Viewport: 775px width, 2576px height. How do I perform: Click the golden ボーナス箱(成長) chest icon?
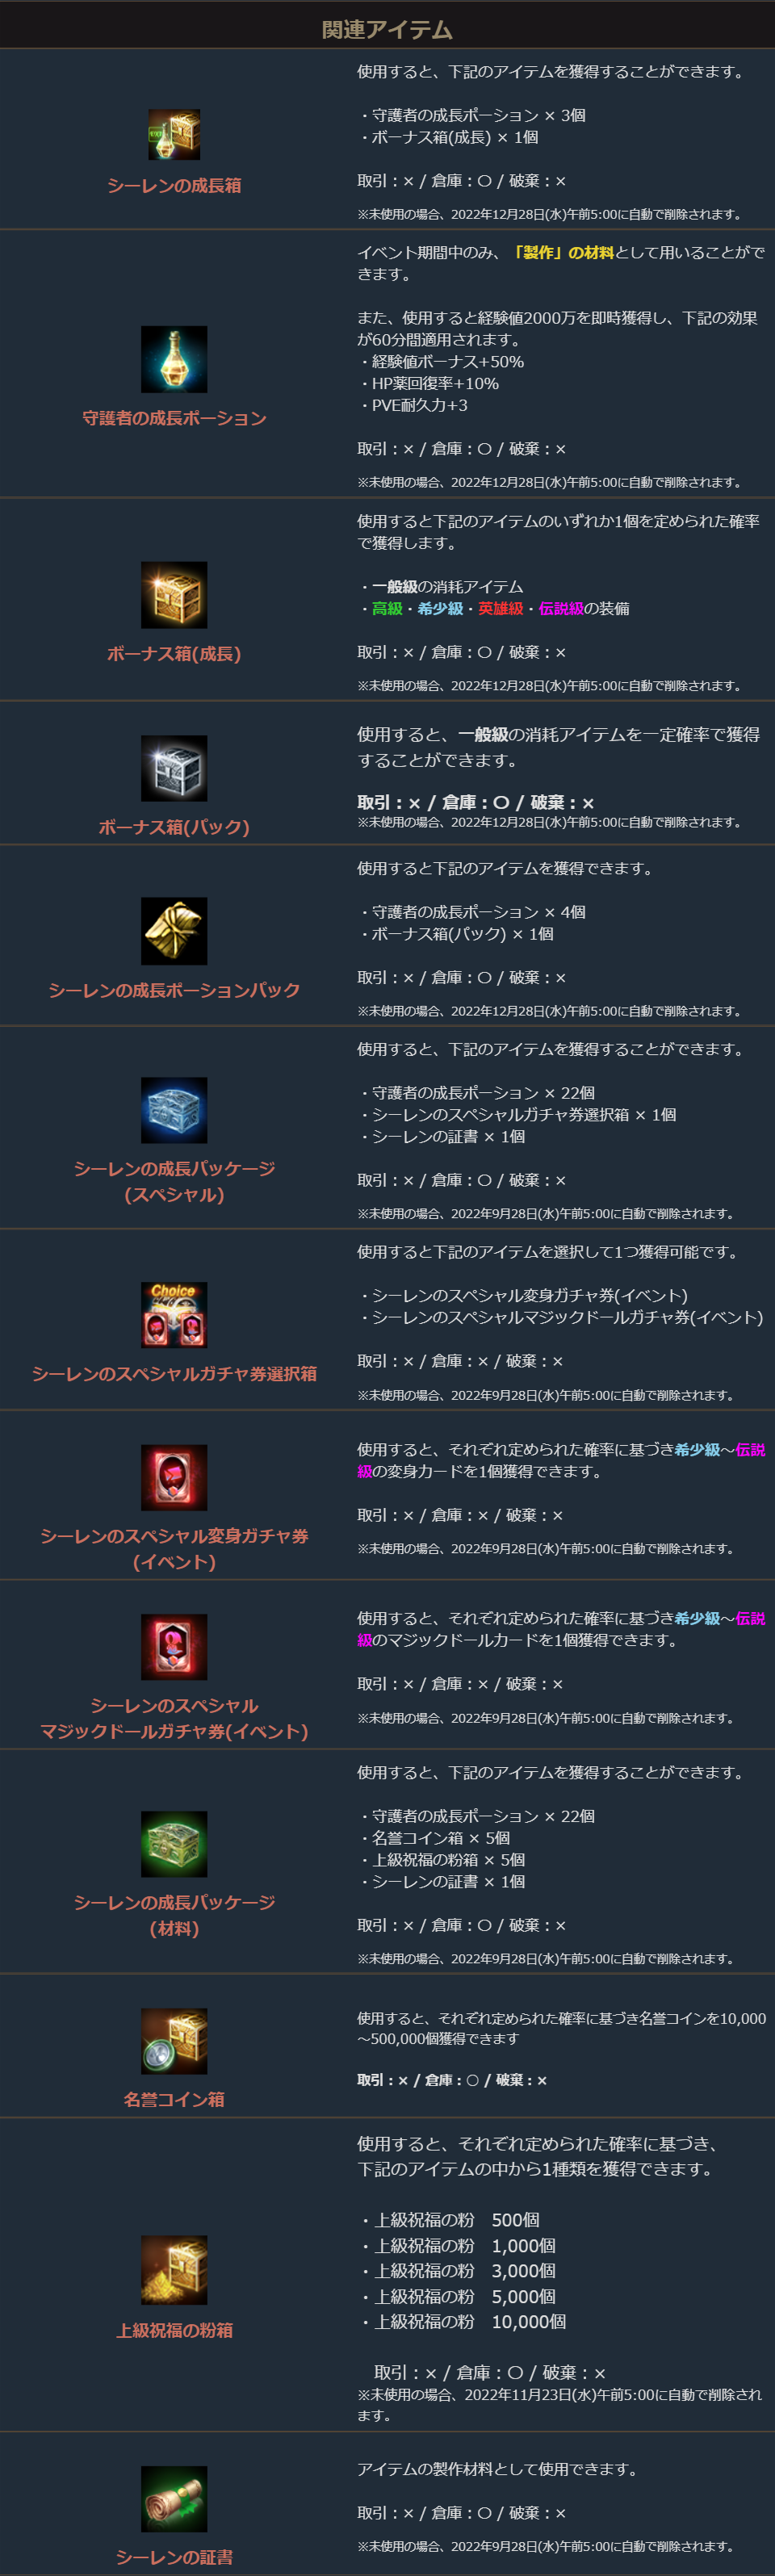[x=174, y=595]
